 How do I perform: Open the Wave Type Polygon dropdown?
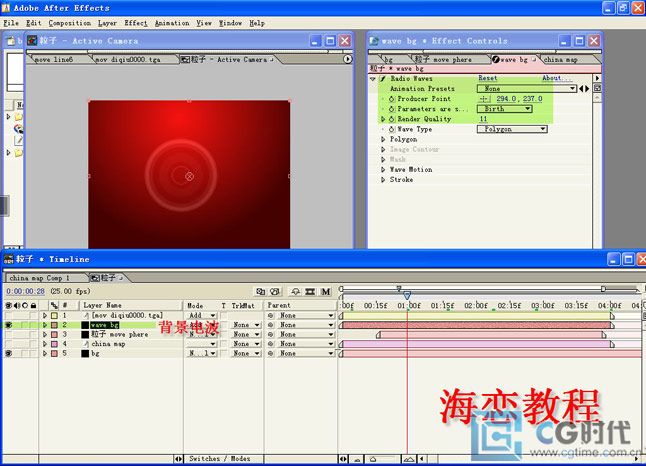coord(512,129)
